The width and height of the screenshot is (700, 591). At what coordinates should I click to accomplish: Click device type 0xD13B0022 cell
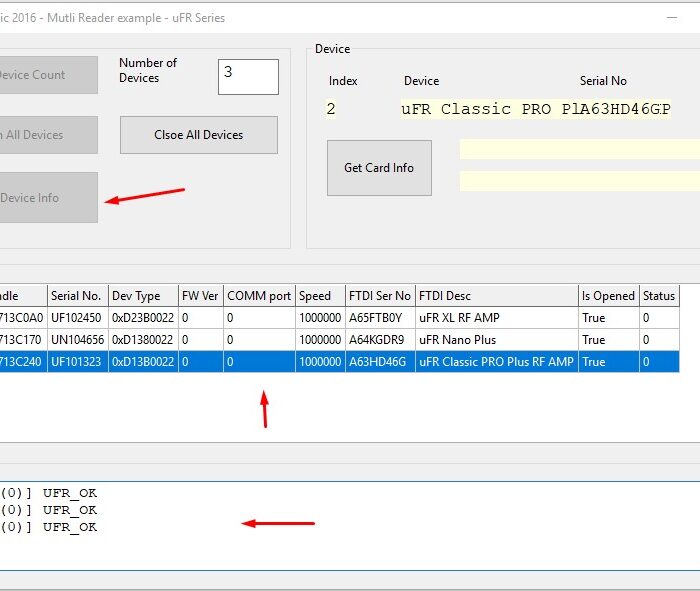coord(143,362)
